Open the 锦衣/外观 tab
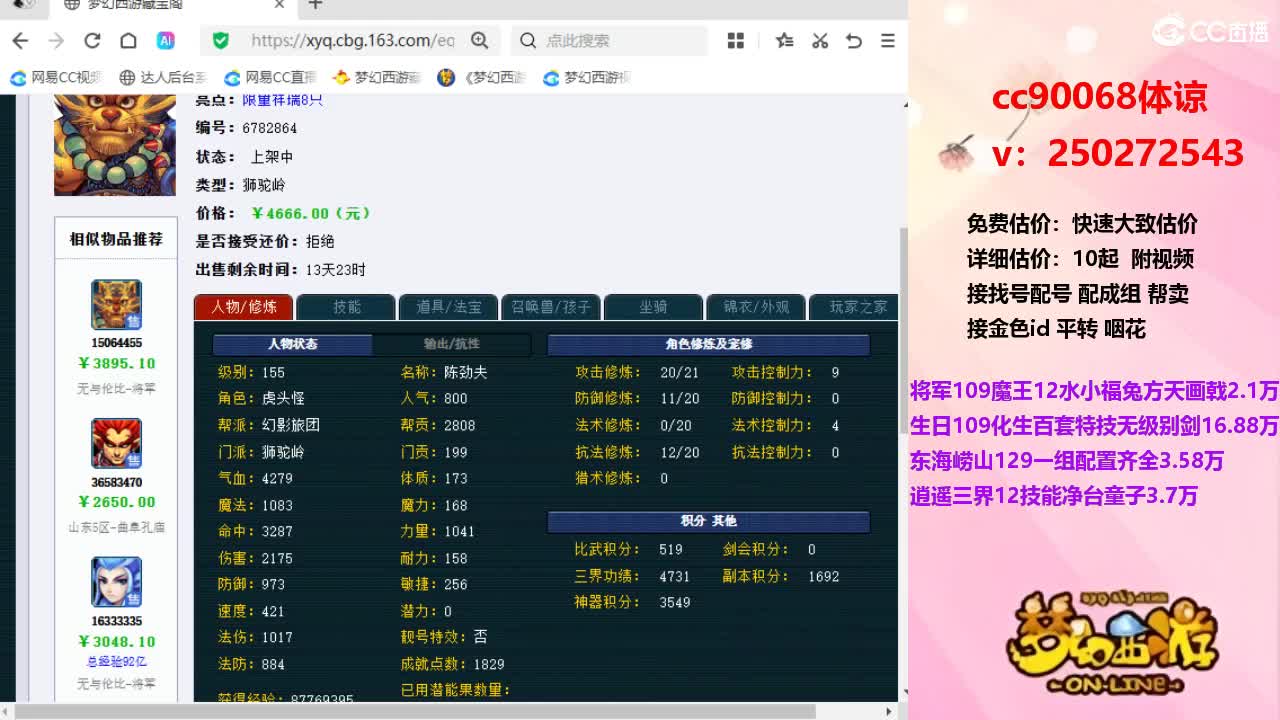 756,307
